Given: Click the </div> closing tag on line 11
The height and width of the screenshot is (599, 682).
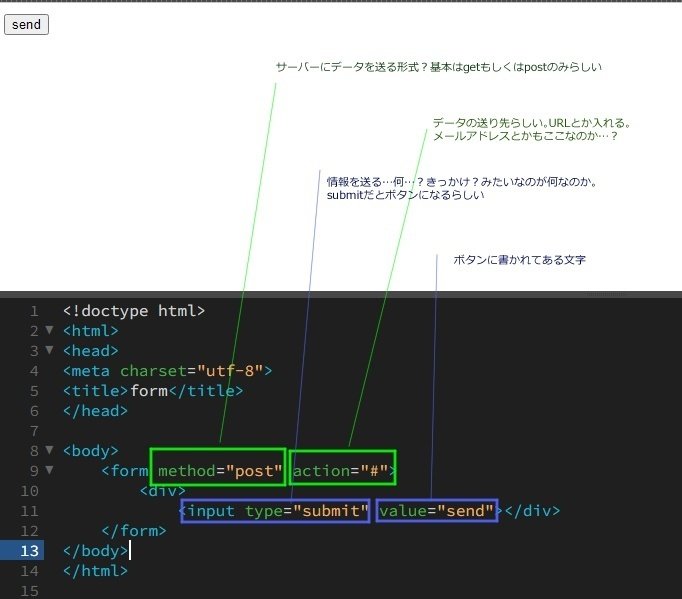Looking at the screenshot, I should coord(532,511).
